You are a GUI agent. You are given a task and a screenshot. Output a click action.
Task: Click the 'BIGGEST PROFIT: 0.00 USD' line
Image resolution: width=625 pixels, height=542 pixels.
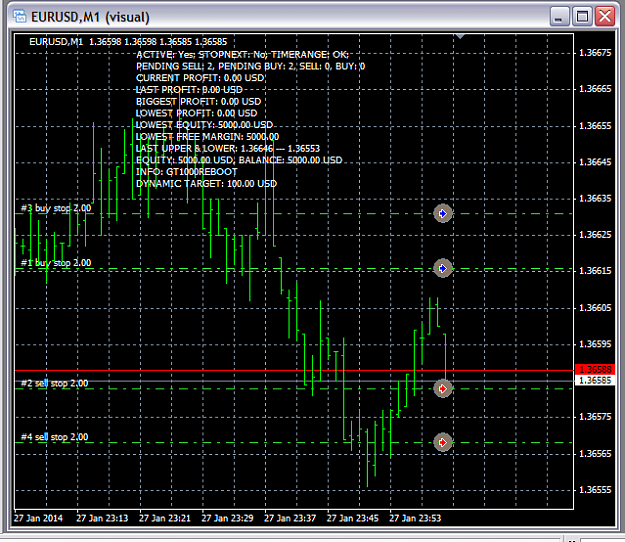click(x=199, y=101)
